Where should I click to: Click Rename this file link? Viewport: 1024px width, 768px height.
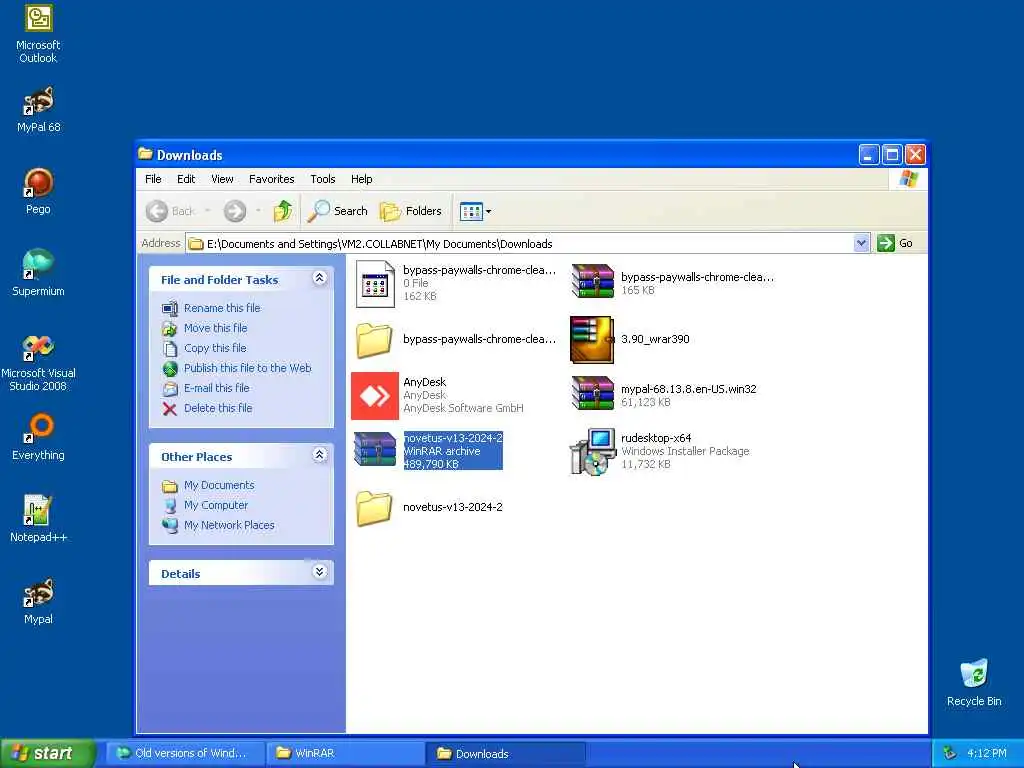click(222, 308)
